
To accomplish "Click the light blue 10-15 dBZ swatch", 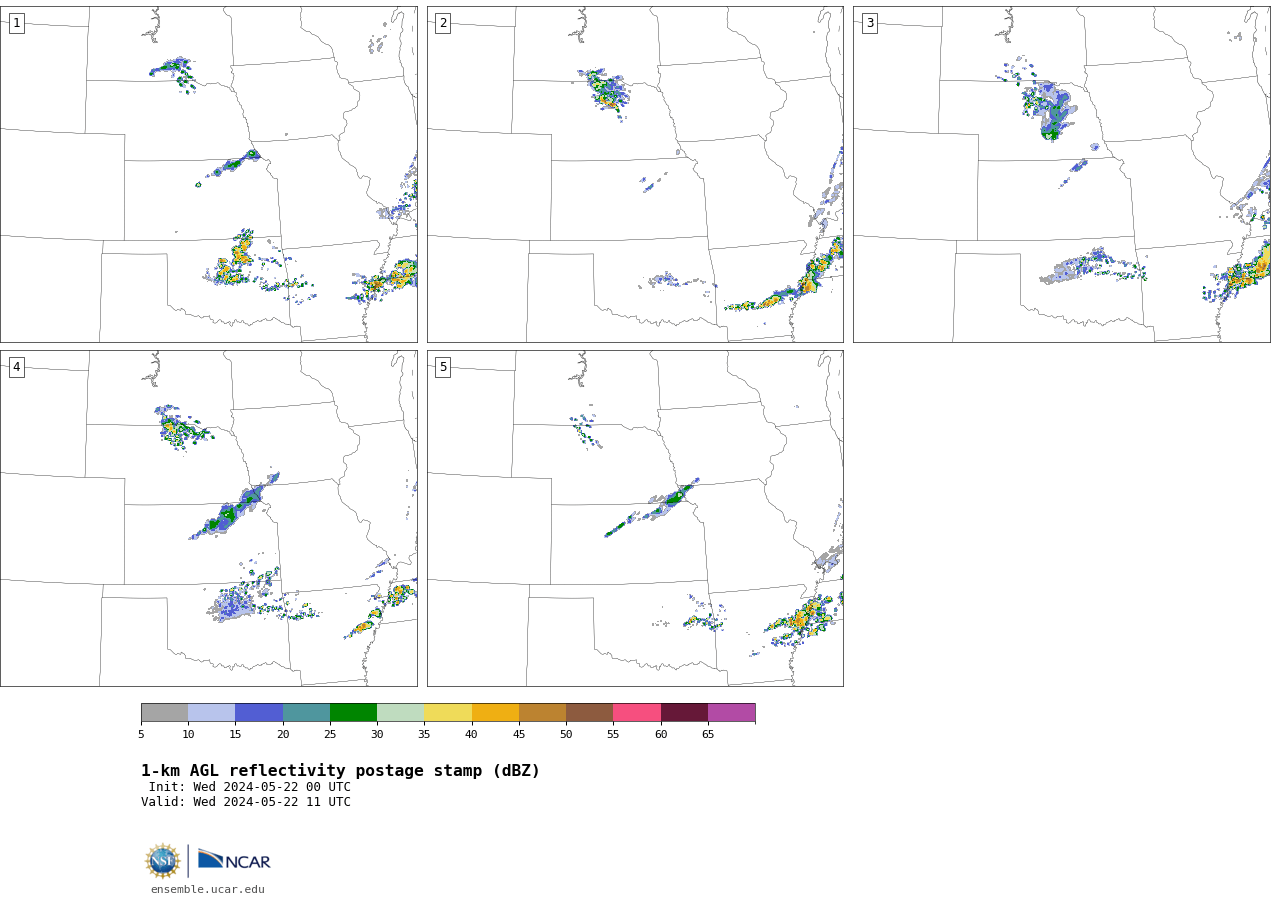I will 212,712.
